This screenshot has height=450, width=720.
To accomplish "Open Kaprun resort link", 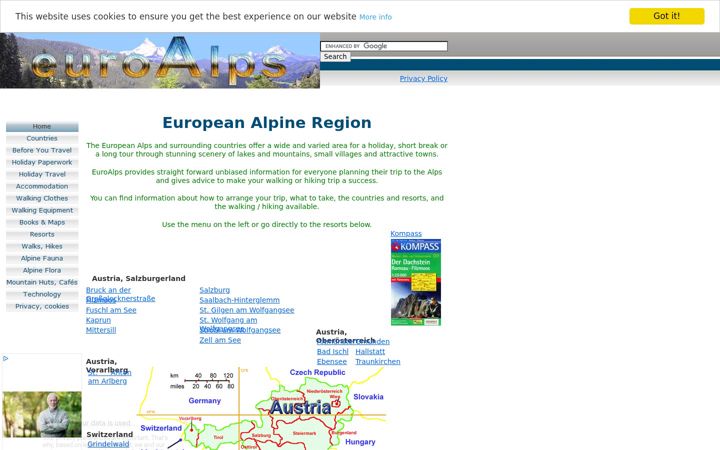I will 98,321.
